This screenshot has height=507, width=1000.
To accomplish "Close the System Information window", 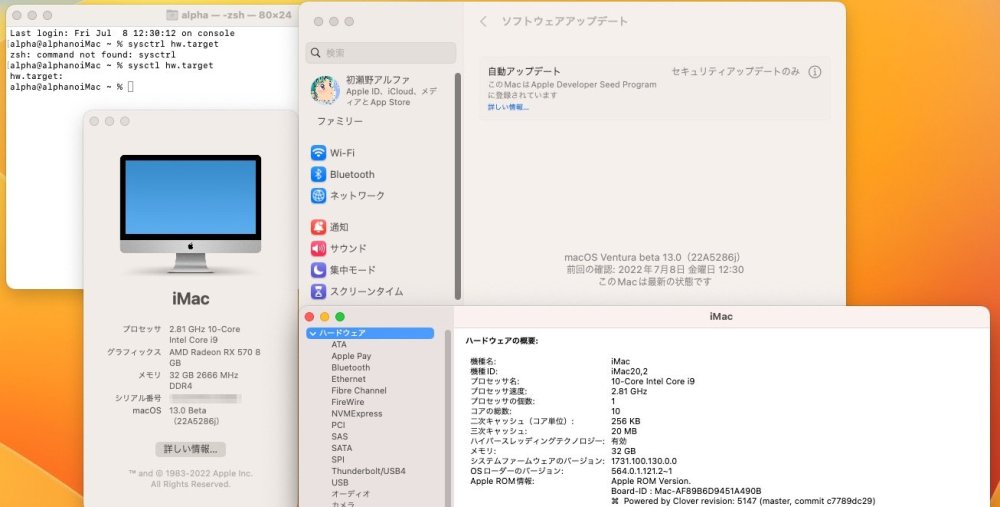I will point(309,317).
